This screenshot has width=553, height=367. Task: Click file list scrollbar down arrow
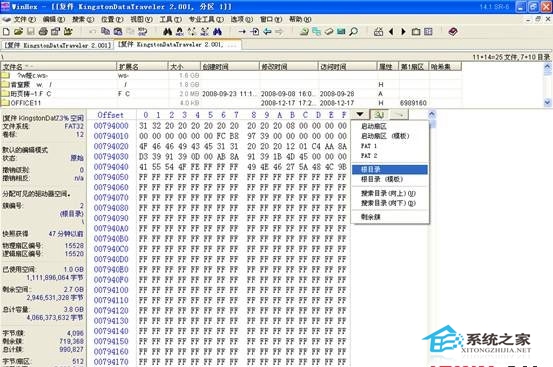coord(547,103)
